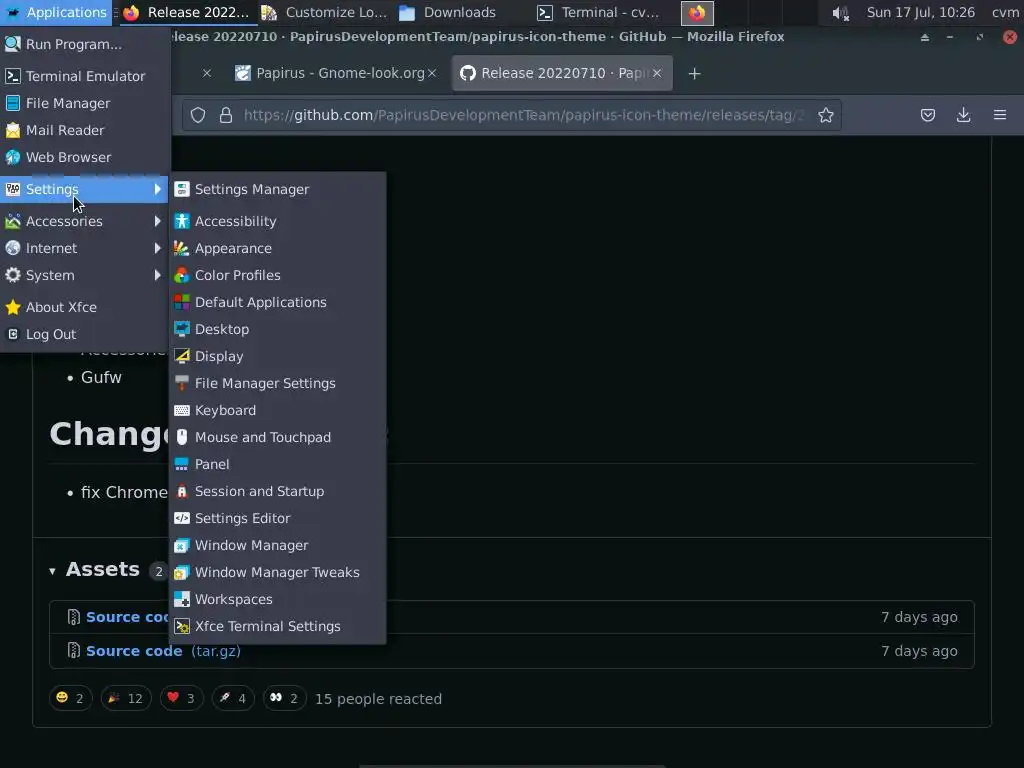Click the heart reaction with 3
The width and height of the screenshot is (1024, 768).
click(x=182, y=699)
